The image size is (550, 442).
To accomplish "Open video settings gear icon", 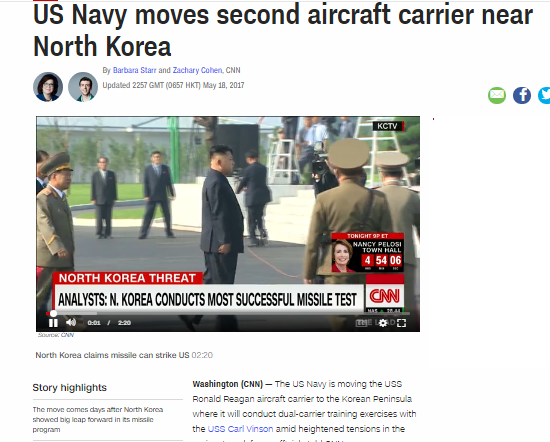I will (x=383, y=323).
